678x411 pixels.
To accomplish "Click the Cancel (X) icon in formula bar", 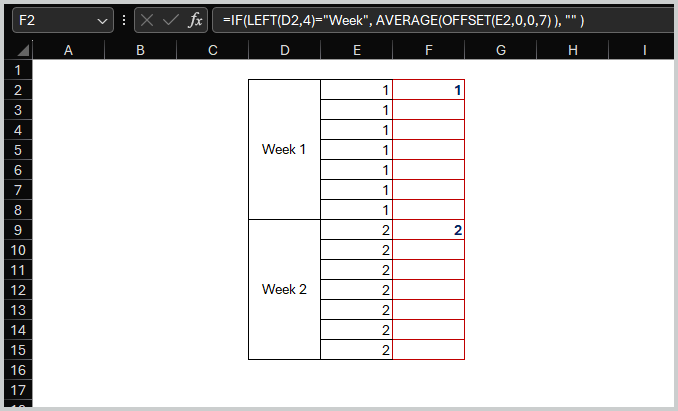I will coord(147,20).
